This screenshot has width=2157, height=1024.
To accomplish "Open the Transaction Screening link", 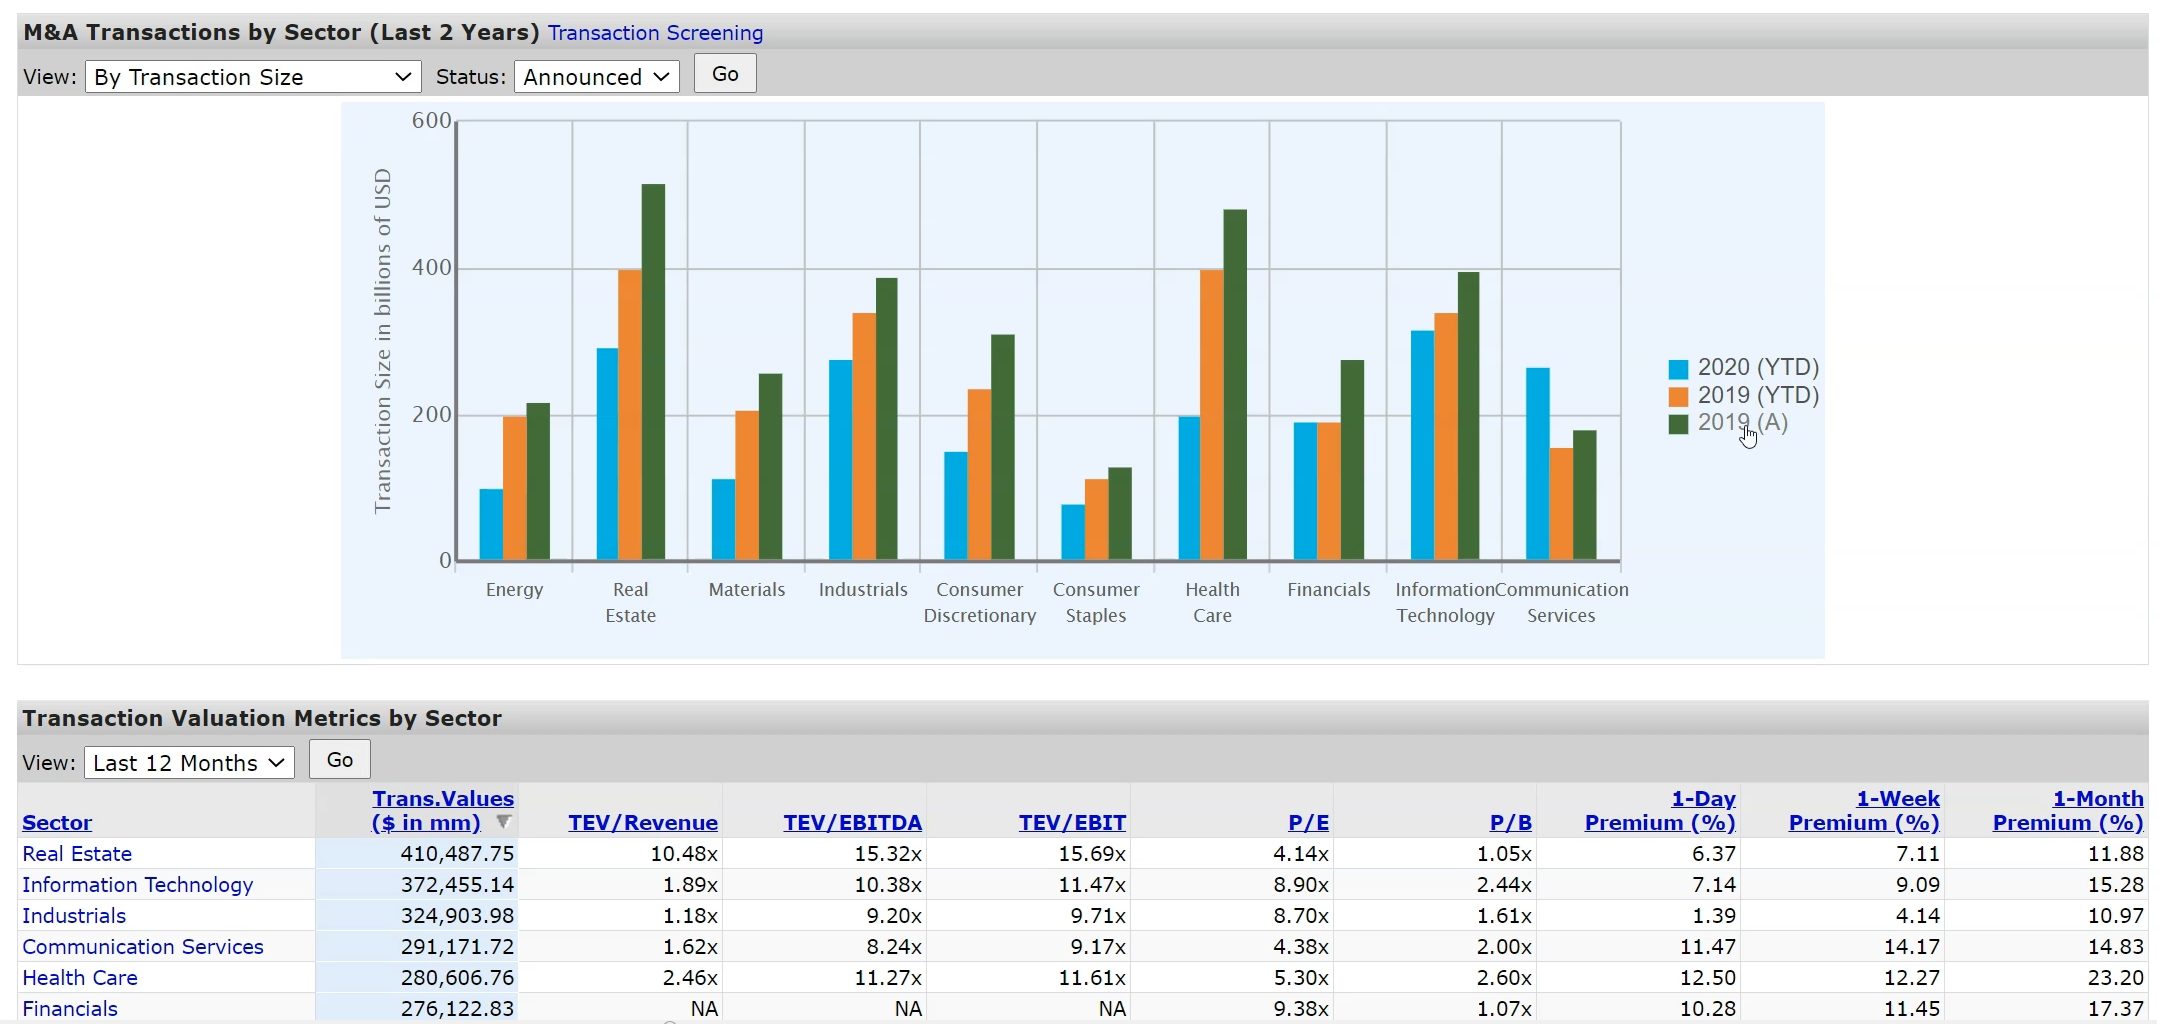I will coord(655,33).
